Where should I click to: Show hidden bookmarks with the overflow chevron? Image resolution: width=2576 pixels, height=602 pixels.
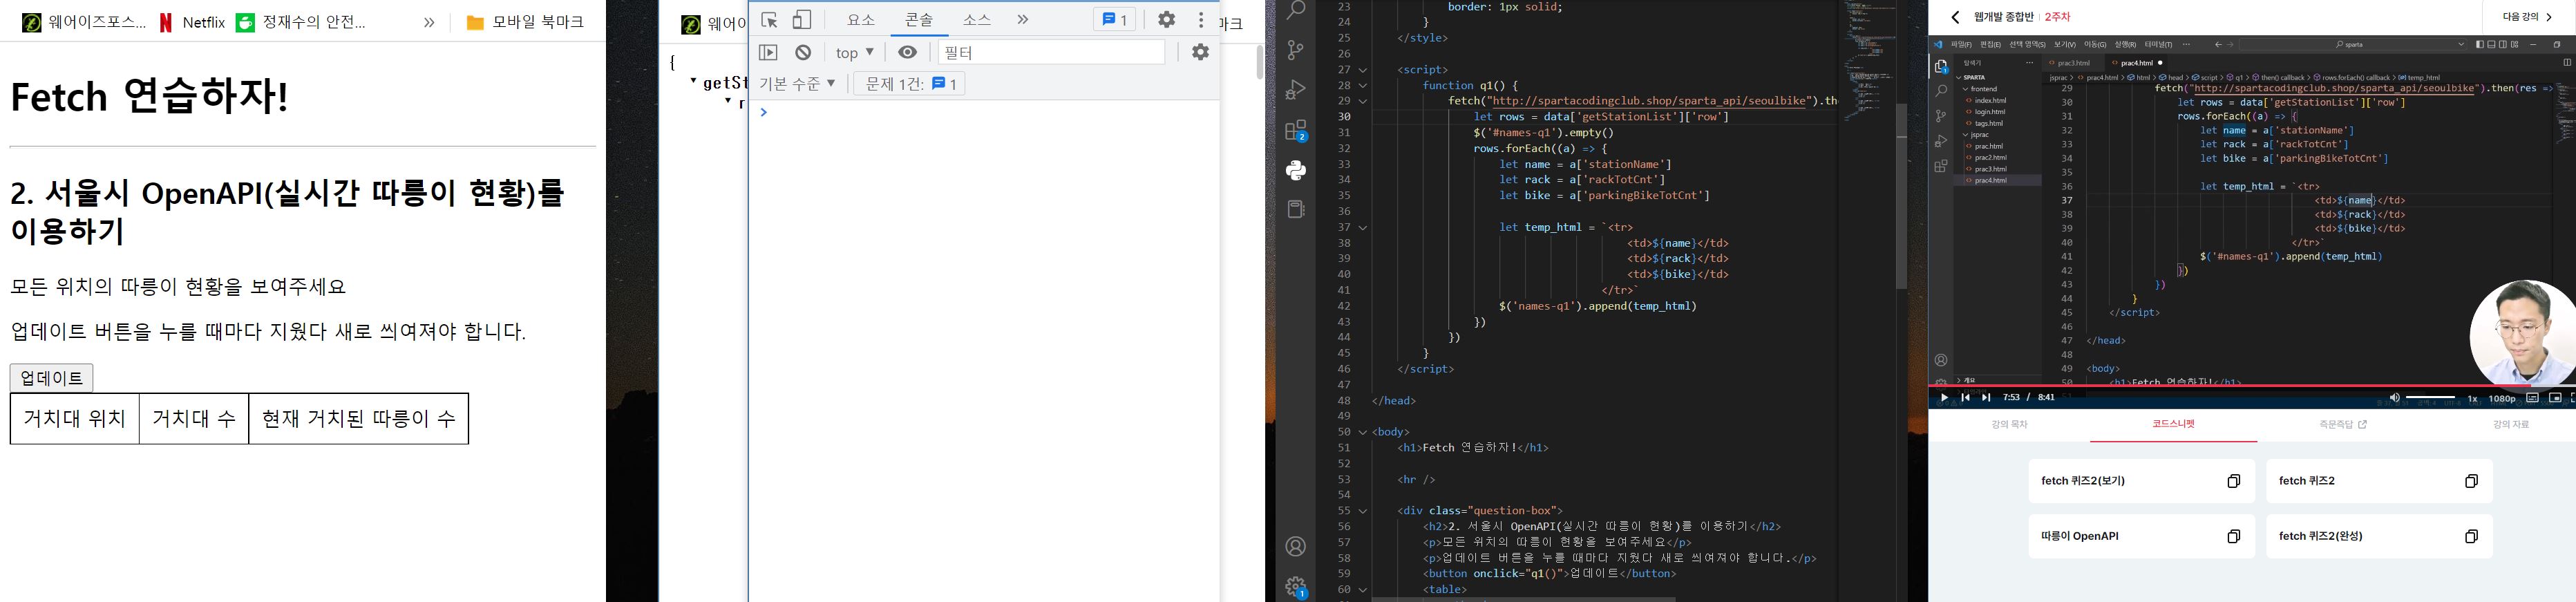pyautogui.click(x=429, y=22)
